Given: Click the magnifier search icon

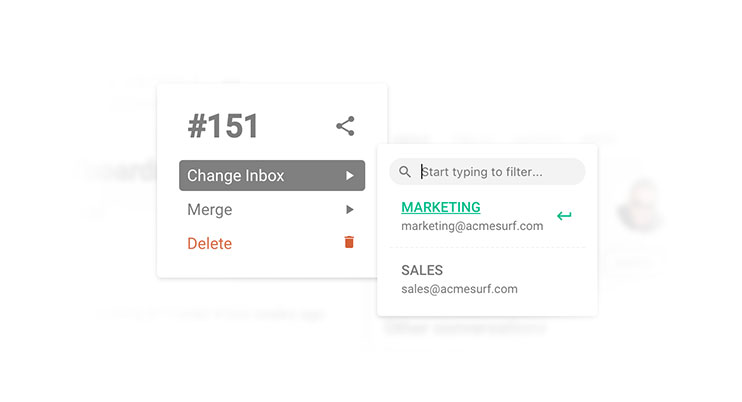Looking at the screenshot, I should click(405, 172).
